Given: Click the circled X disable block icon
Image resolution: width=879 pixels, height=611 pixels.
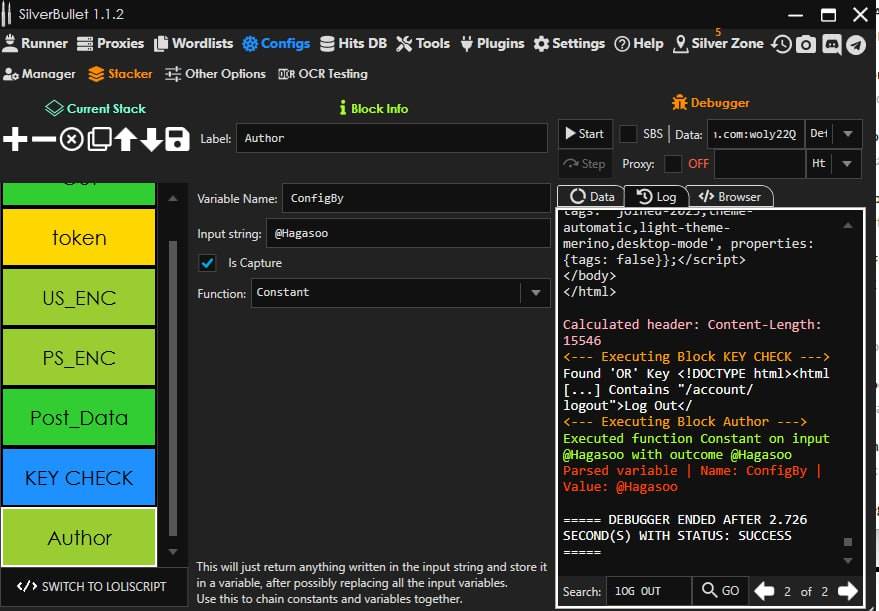Looking at the screenshot, I should point(71,139).
